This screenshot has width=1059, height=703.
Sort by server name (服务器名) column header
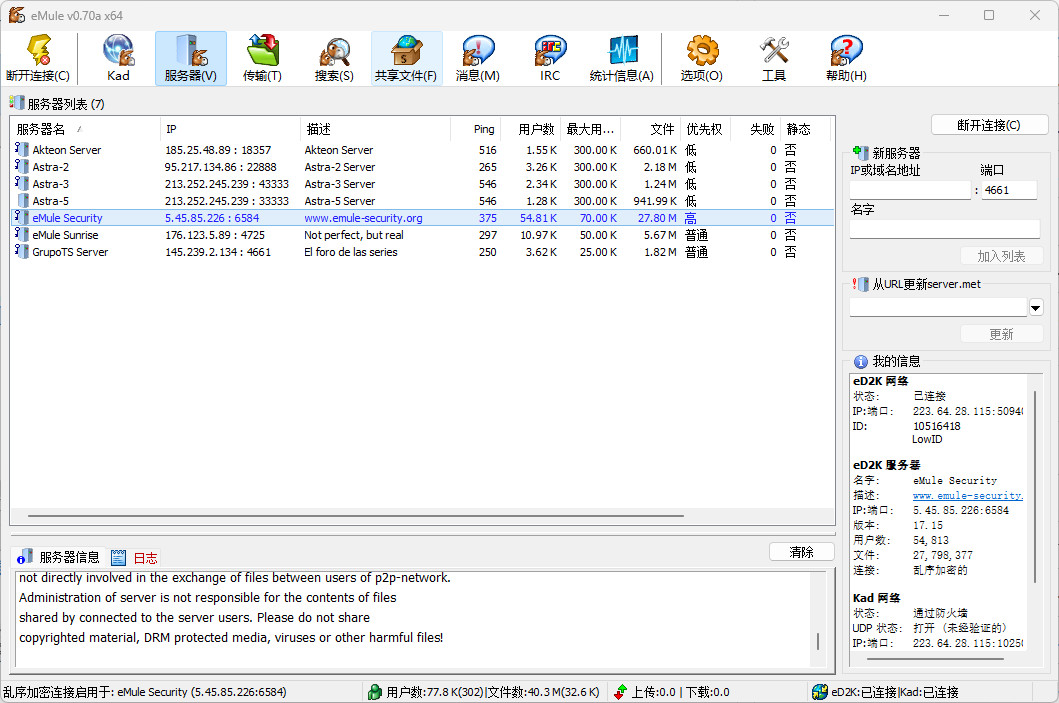[x=85, y=129]
